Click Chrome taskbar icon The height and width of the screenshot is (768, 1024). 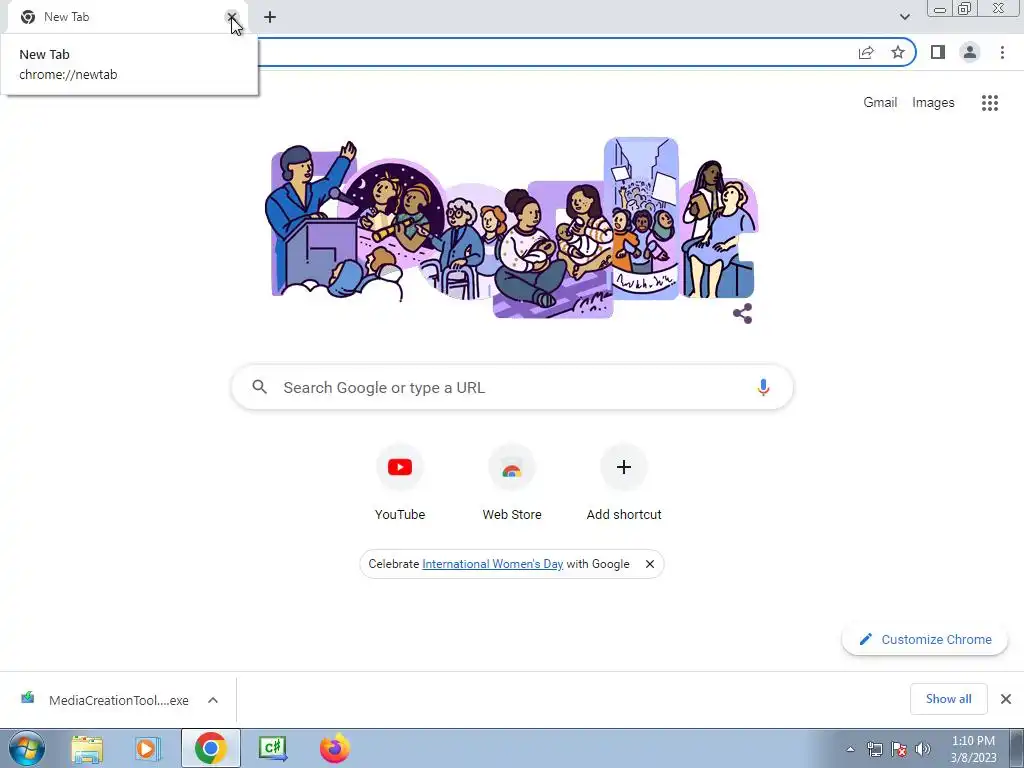(x=210, y=748)
